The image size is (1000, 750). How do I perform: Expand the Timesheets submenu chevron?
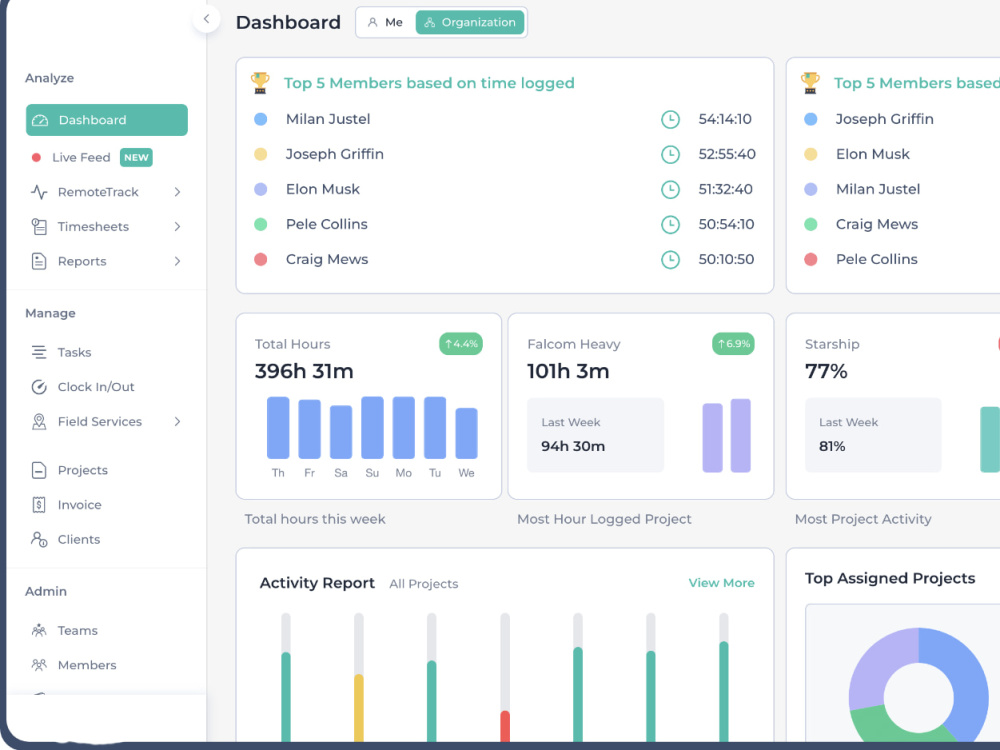click(177, 226)
